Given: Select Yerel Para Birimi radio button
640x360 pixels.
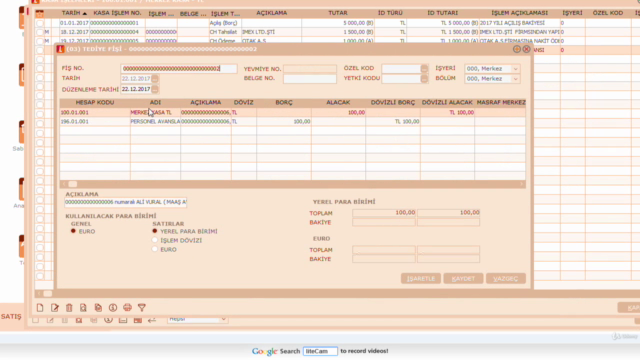Looking at the screenshot, I should [x=155, y=231].
